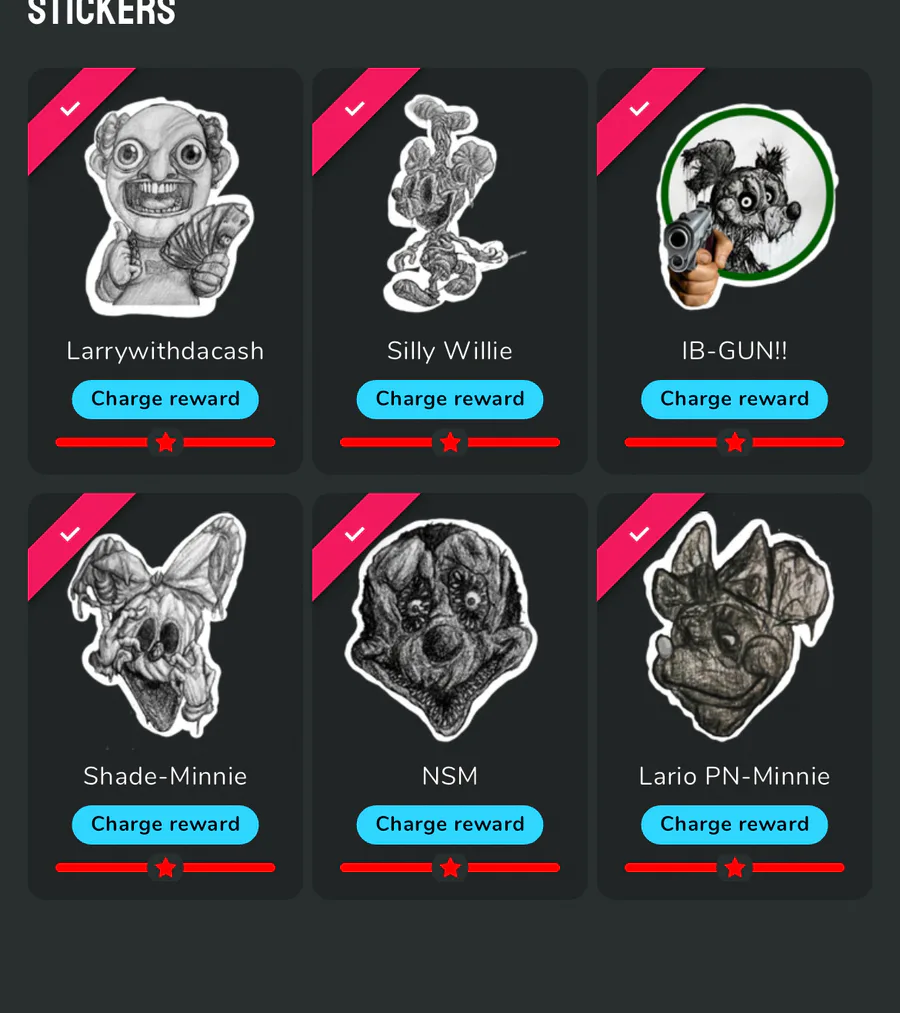The width and height of the screenshot is (900, 1013).
Task: Charge reward for IB-GUN!! sticker
Action: 735,399
